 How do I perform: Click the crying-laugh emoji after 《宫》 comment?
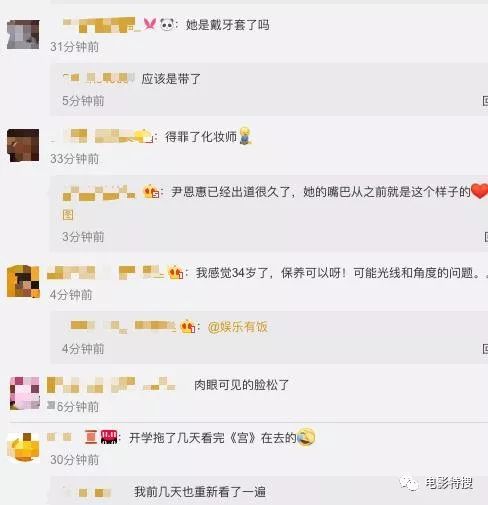(306, 437)
